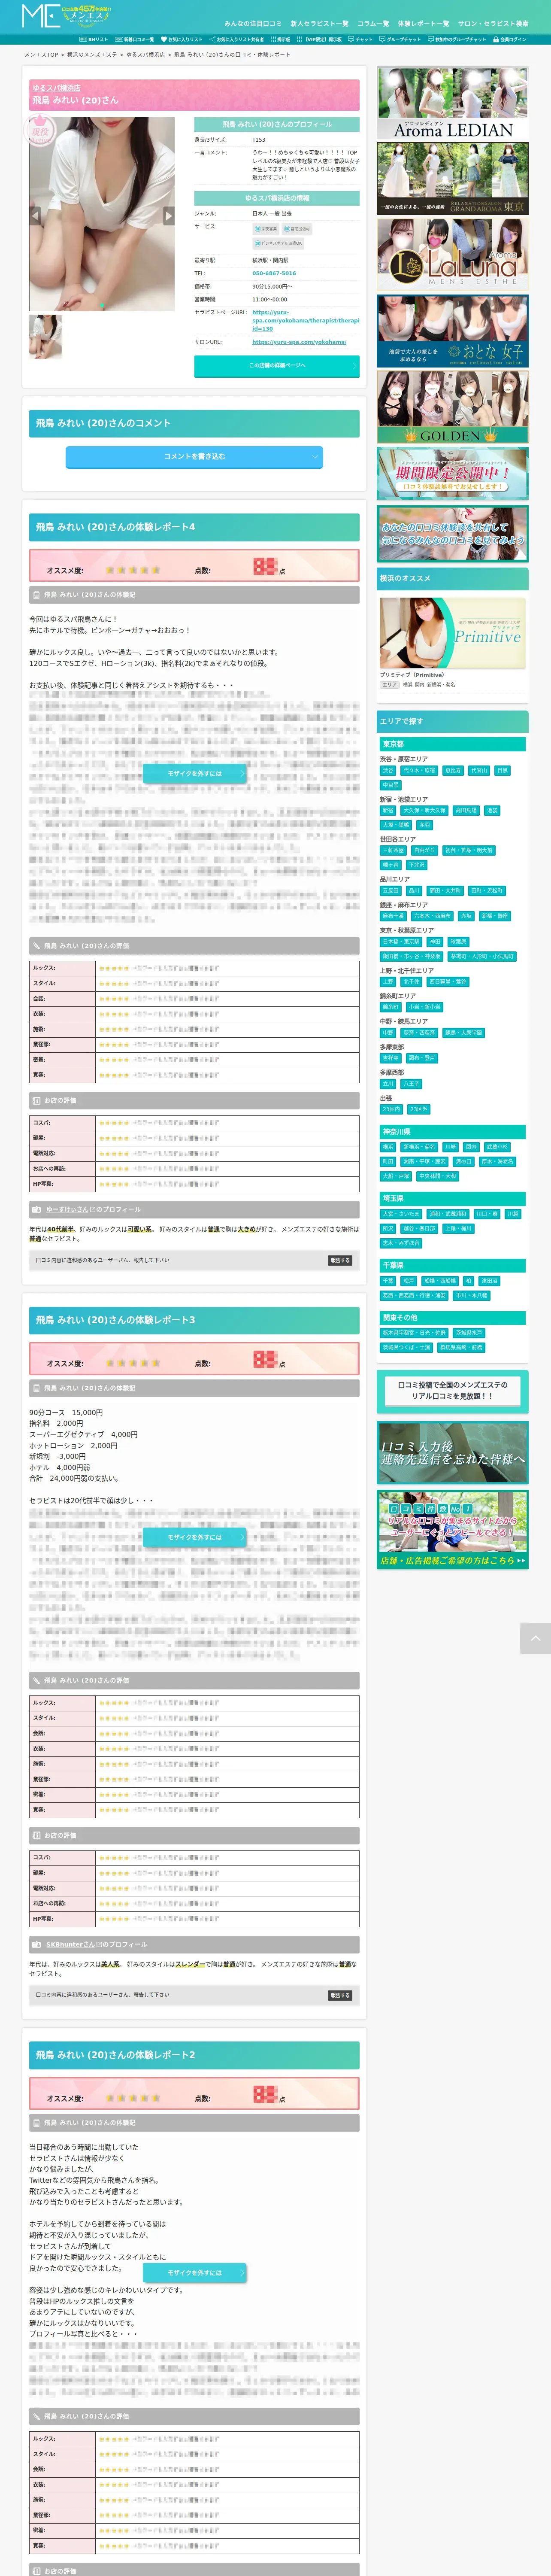Select 大宮・さいたま area tag
The height and width of the screenshot is (2576, 551).
[x=401, y=1214]
